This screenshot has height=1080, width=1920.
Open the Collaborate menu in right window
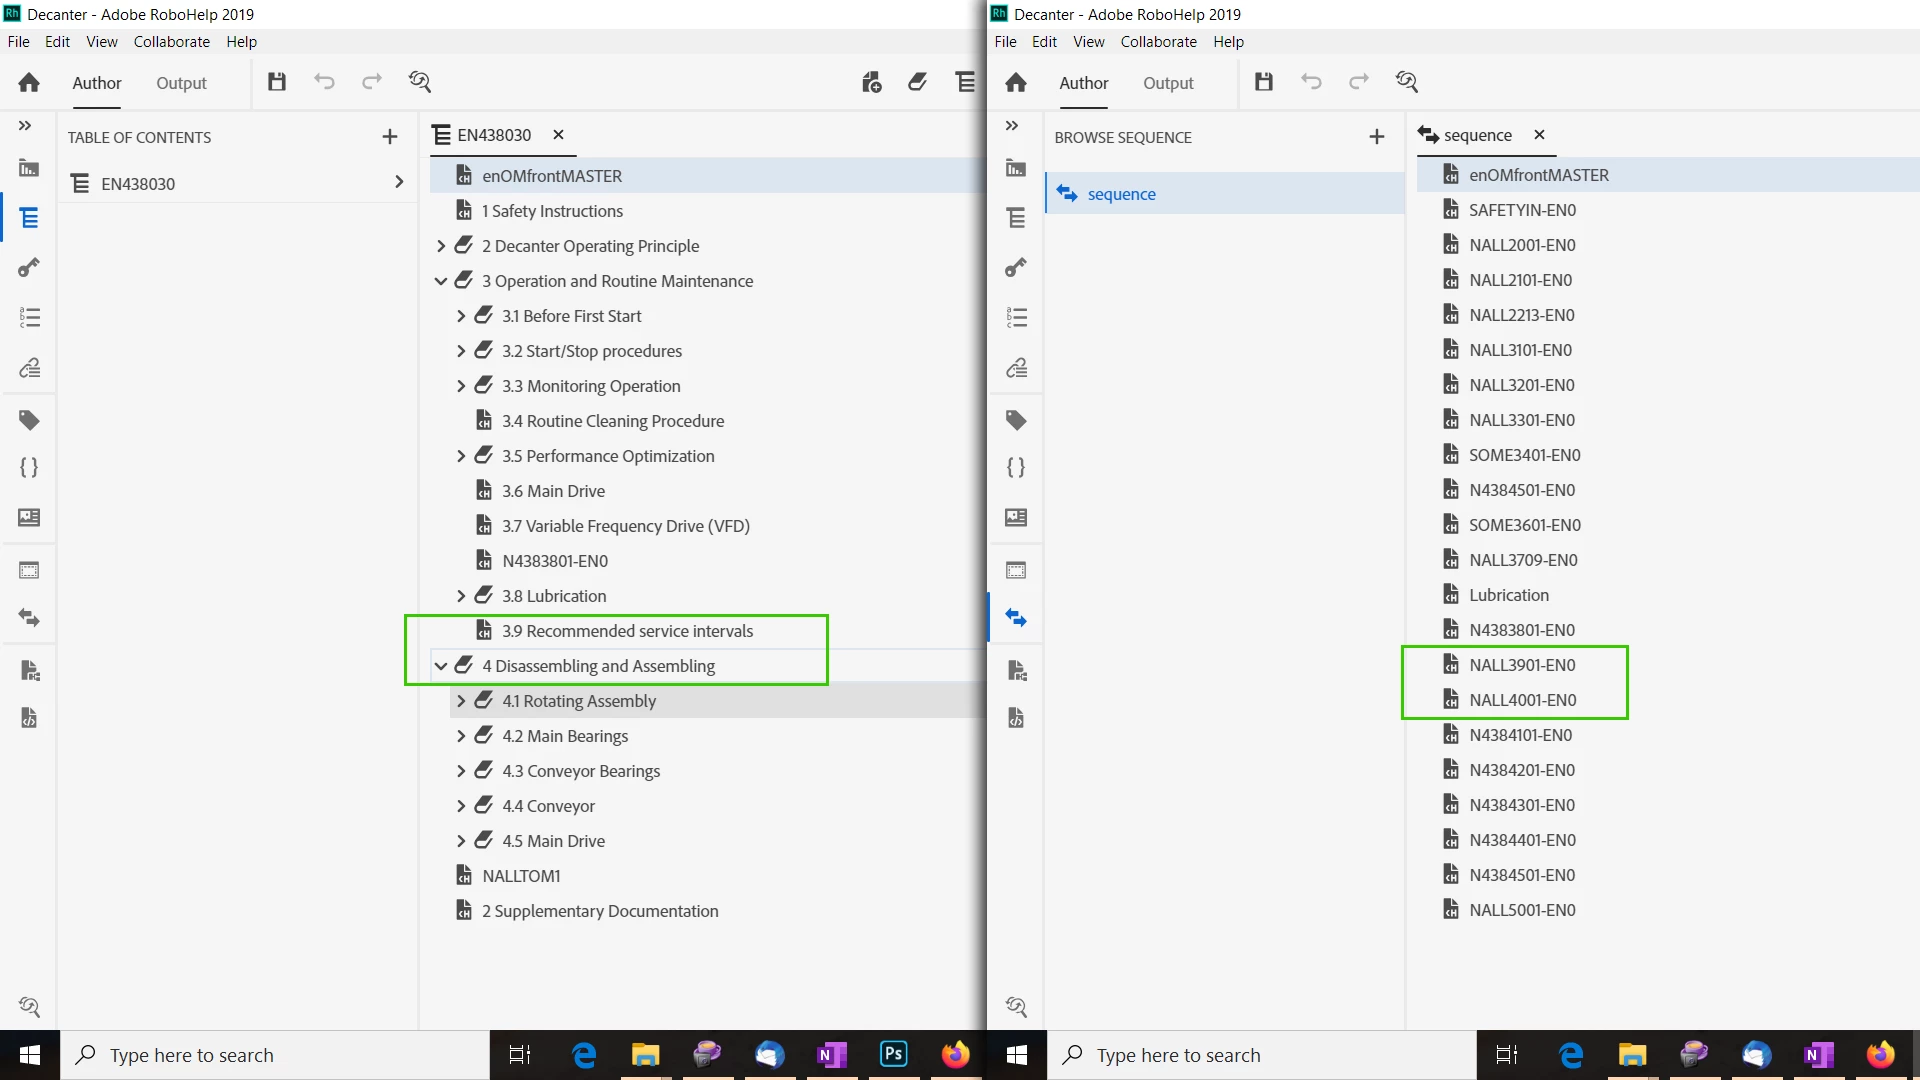pyautogui.click(x=1158, y=42)
